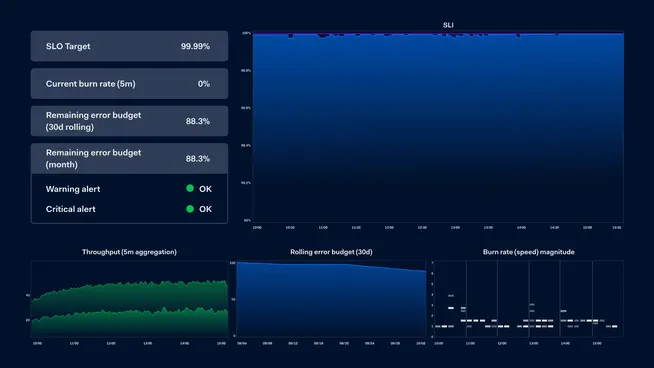
Task: Select Remaining error budget (30d rolling) card
Action: 129,121
